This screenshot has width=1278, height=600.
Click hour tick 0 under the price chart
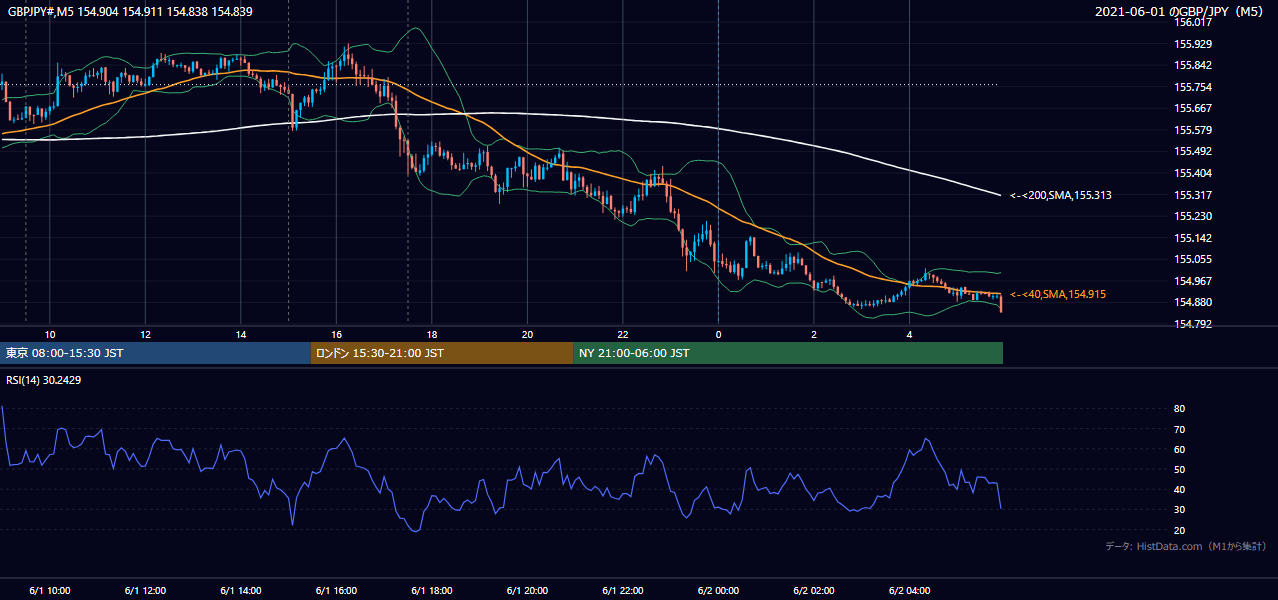(x=718, y=334)
